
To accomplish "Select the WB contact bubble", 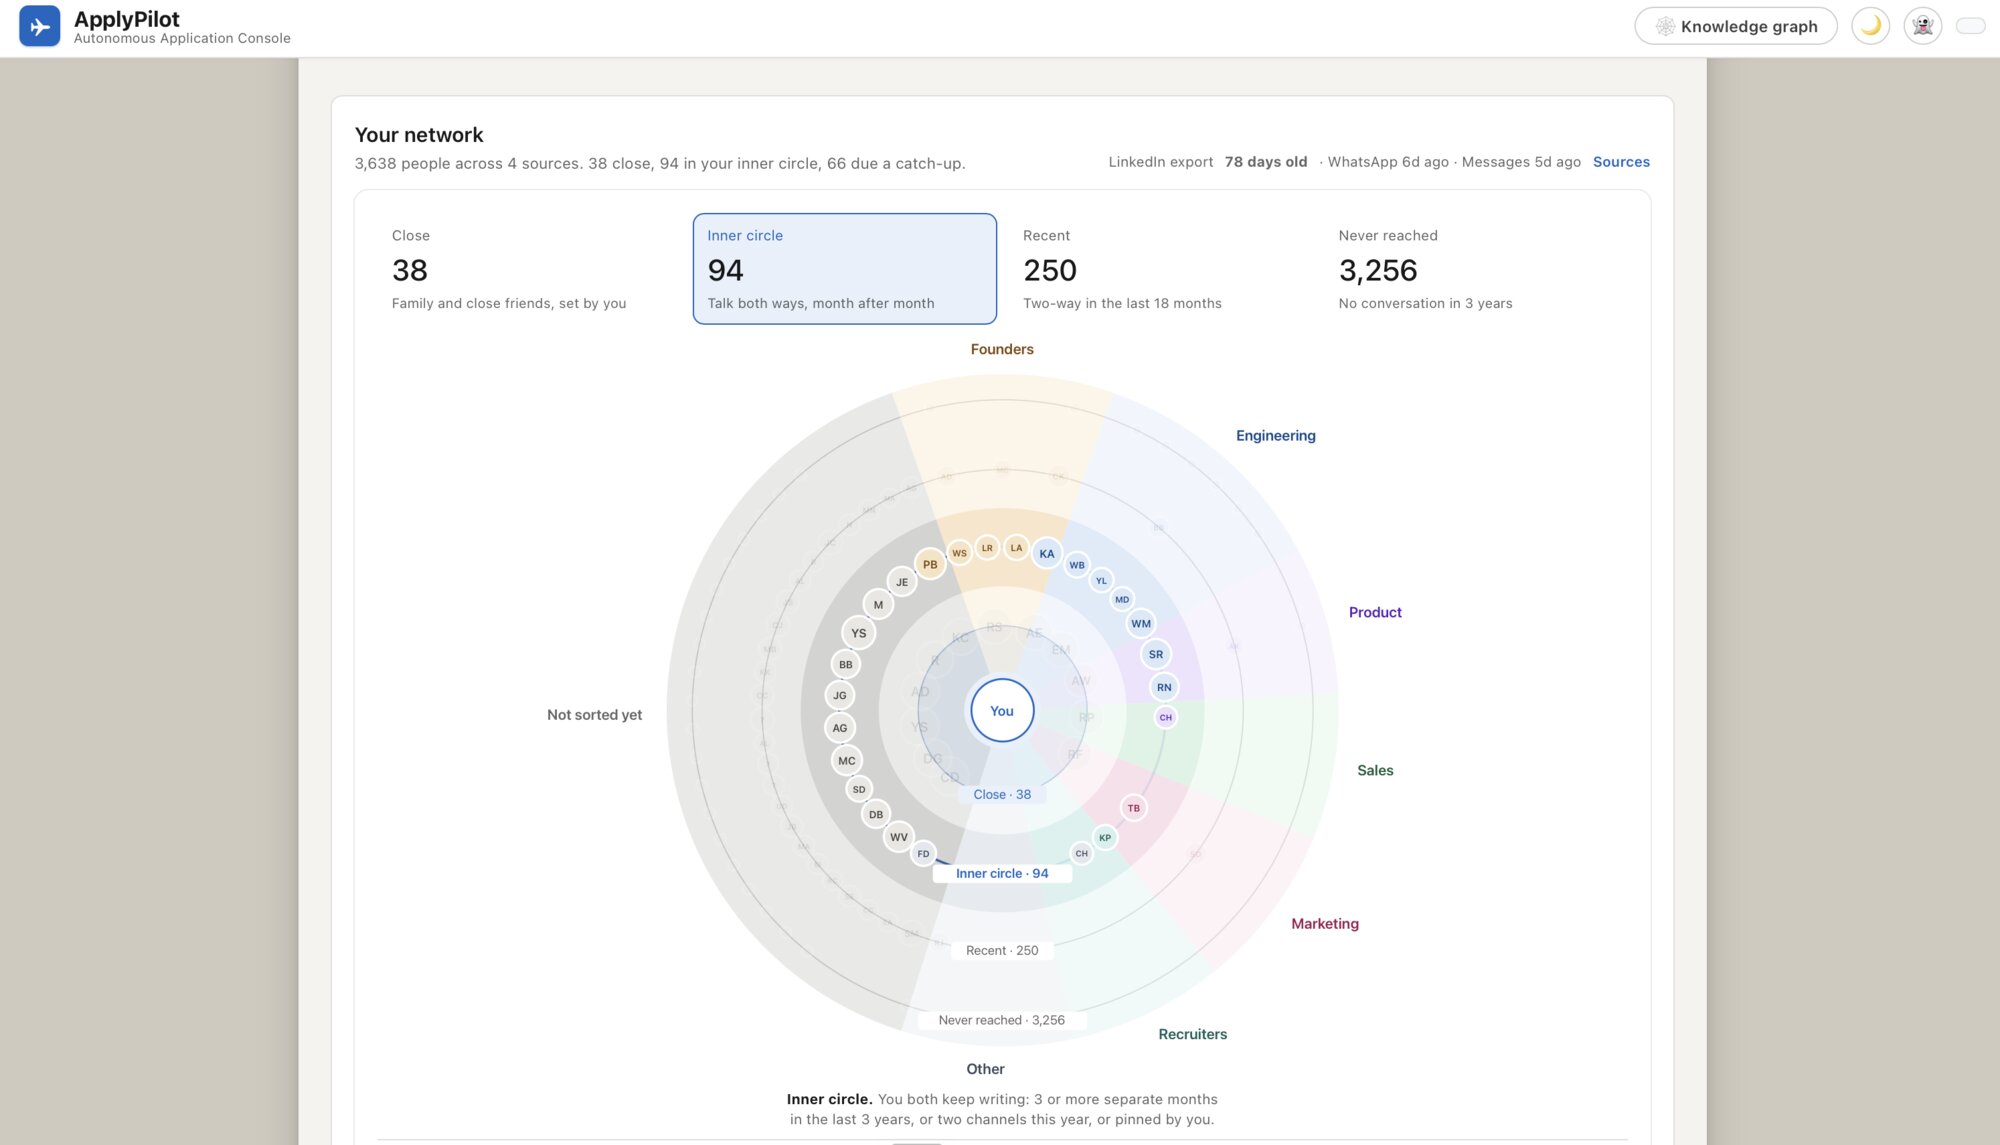I will coord(1077,566).
